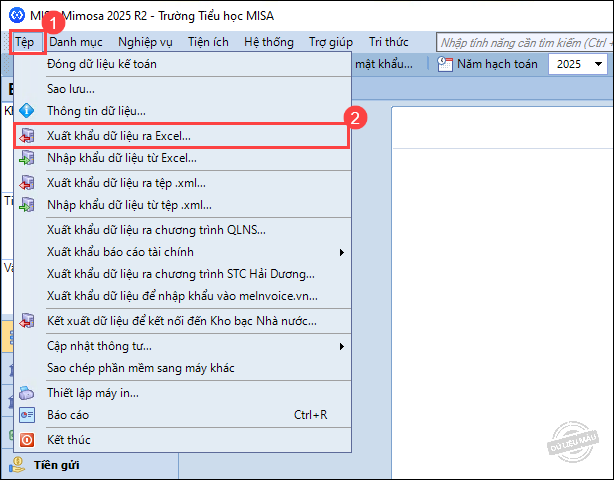The width and height of the screenshot is (614, 480).
Task: Select Xuất khẩu báo cáo tài chính
Action: point(182,252)
